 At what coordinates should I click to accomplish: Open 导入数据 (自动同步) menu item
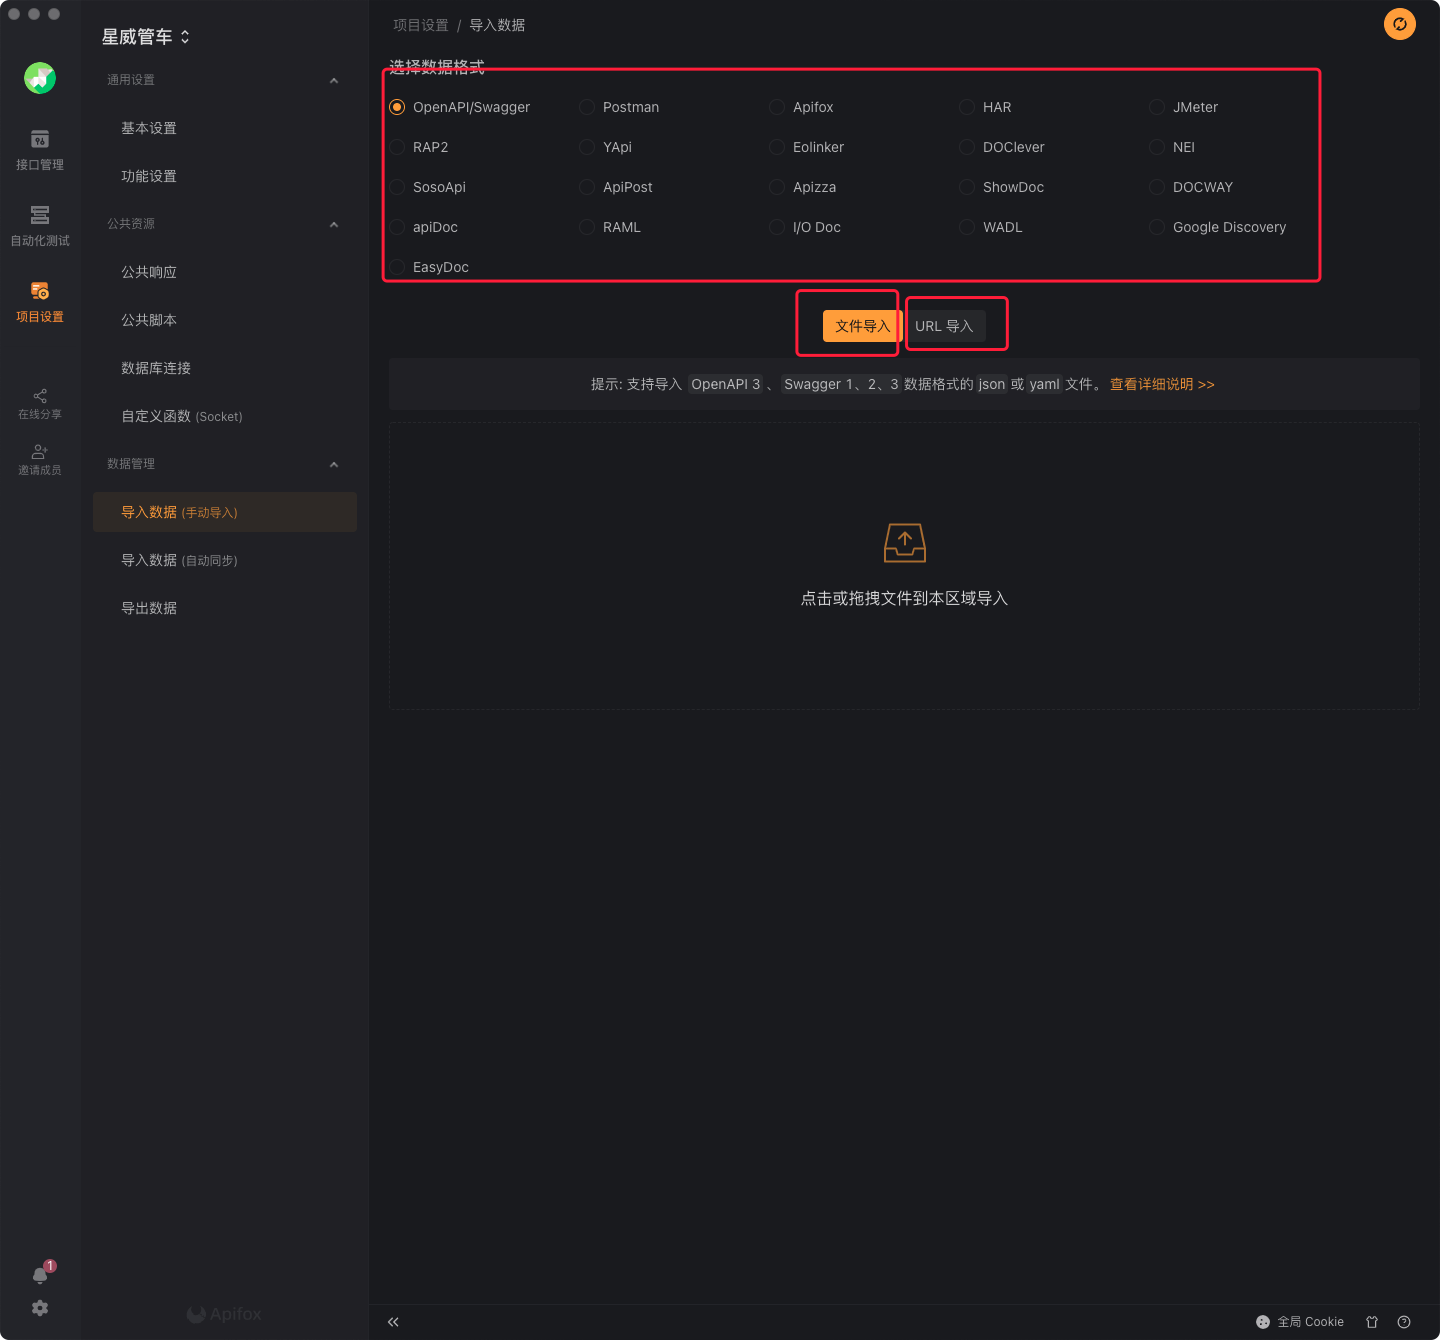tap(225, 560)
